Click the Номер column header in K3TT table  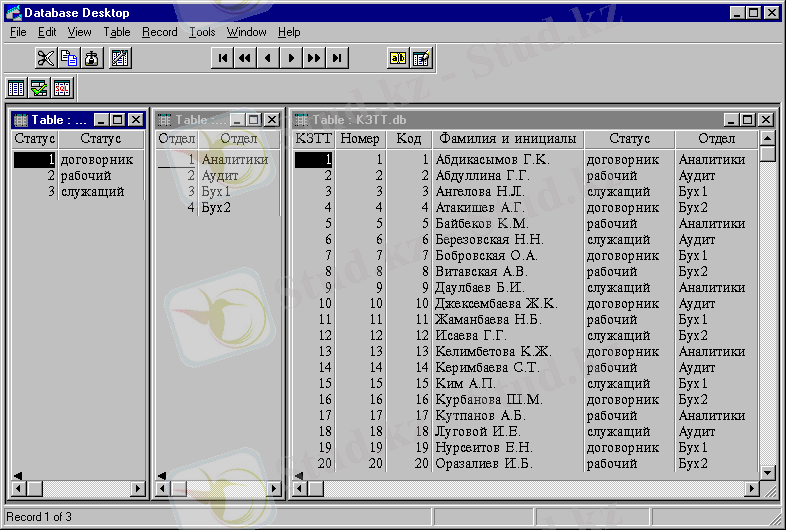pos(360,139)
